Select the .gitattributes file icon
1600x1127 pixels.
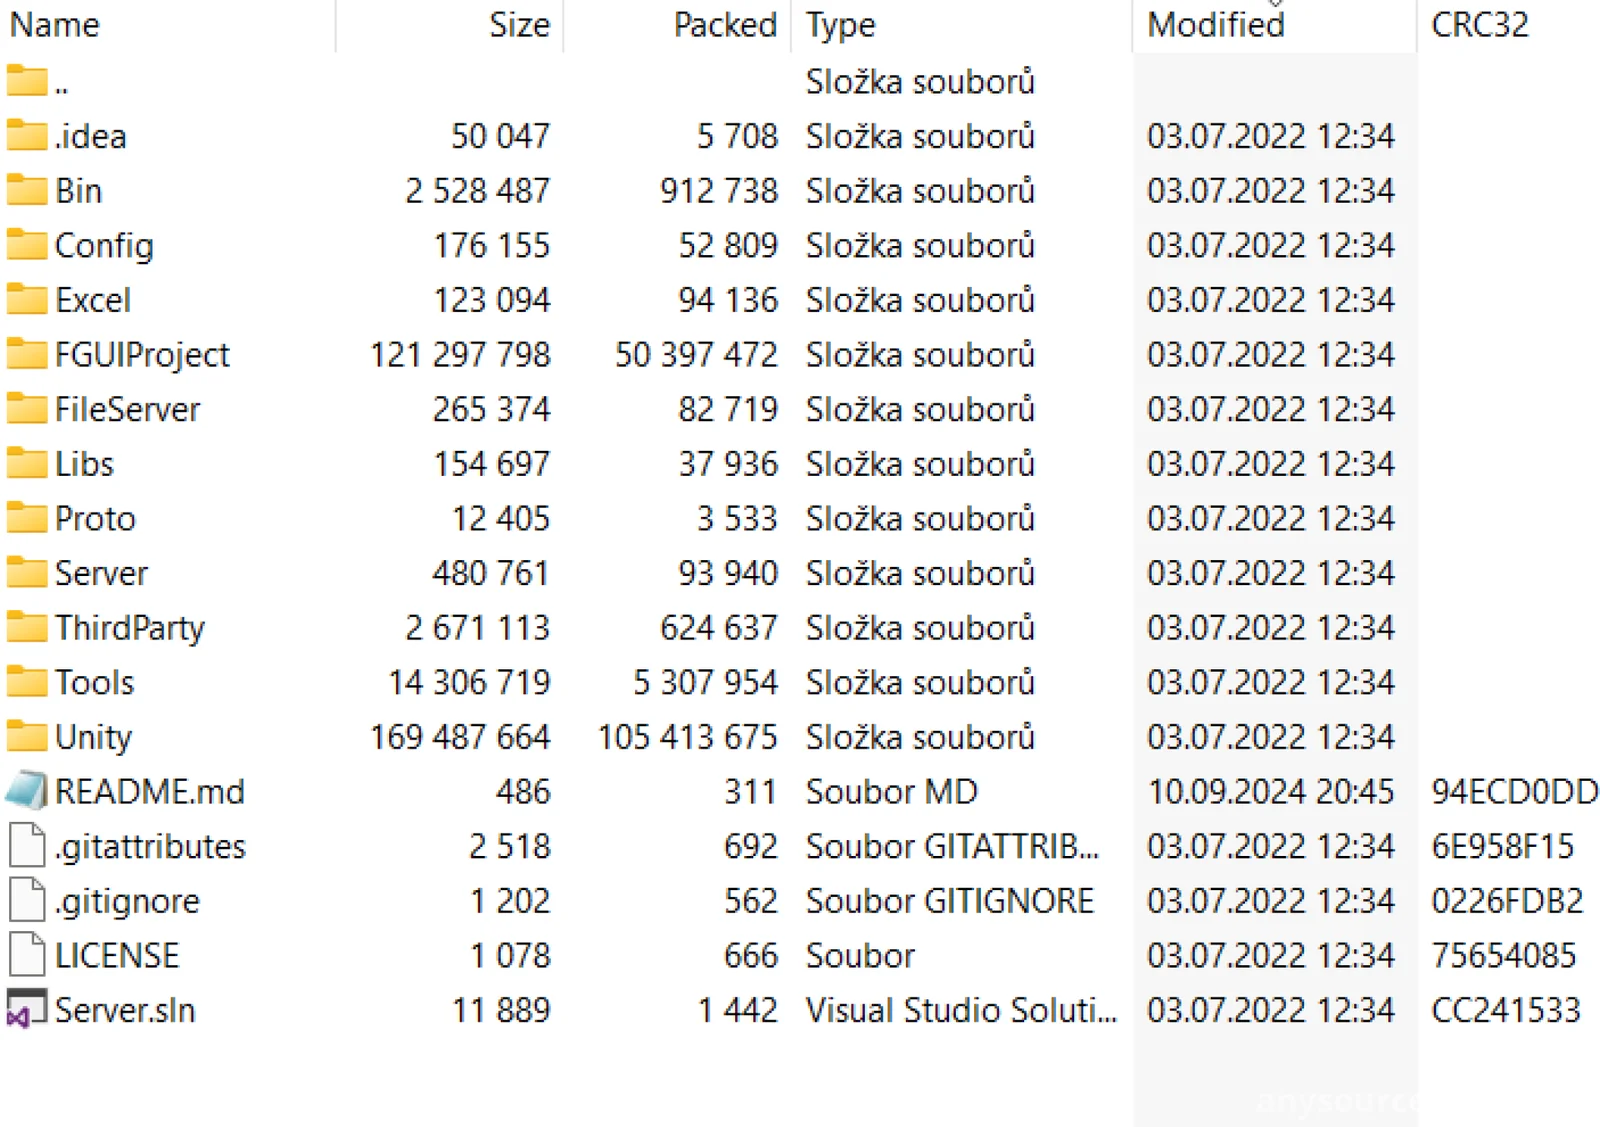click(x=27, y=846)
